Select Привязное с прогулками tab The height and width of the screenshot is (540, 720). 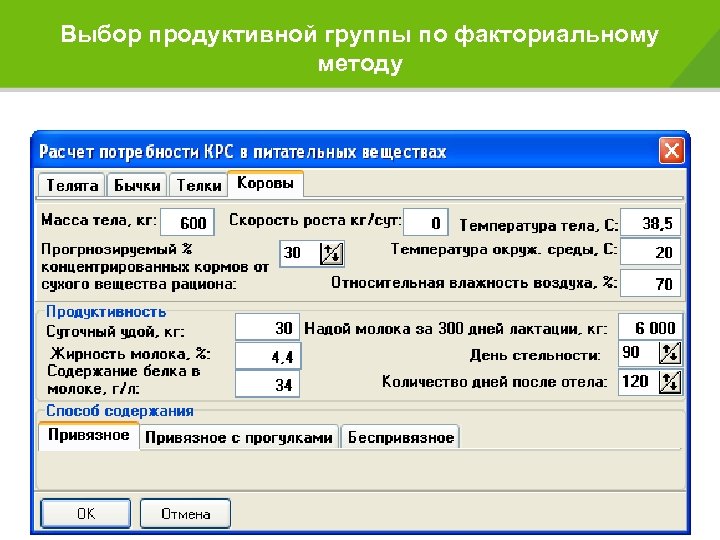[239, 437]
